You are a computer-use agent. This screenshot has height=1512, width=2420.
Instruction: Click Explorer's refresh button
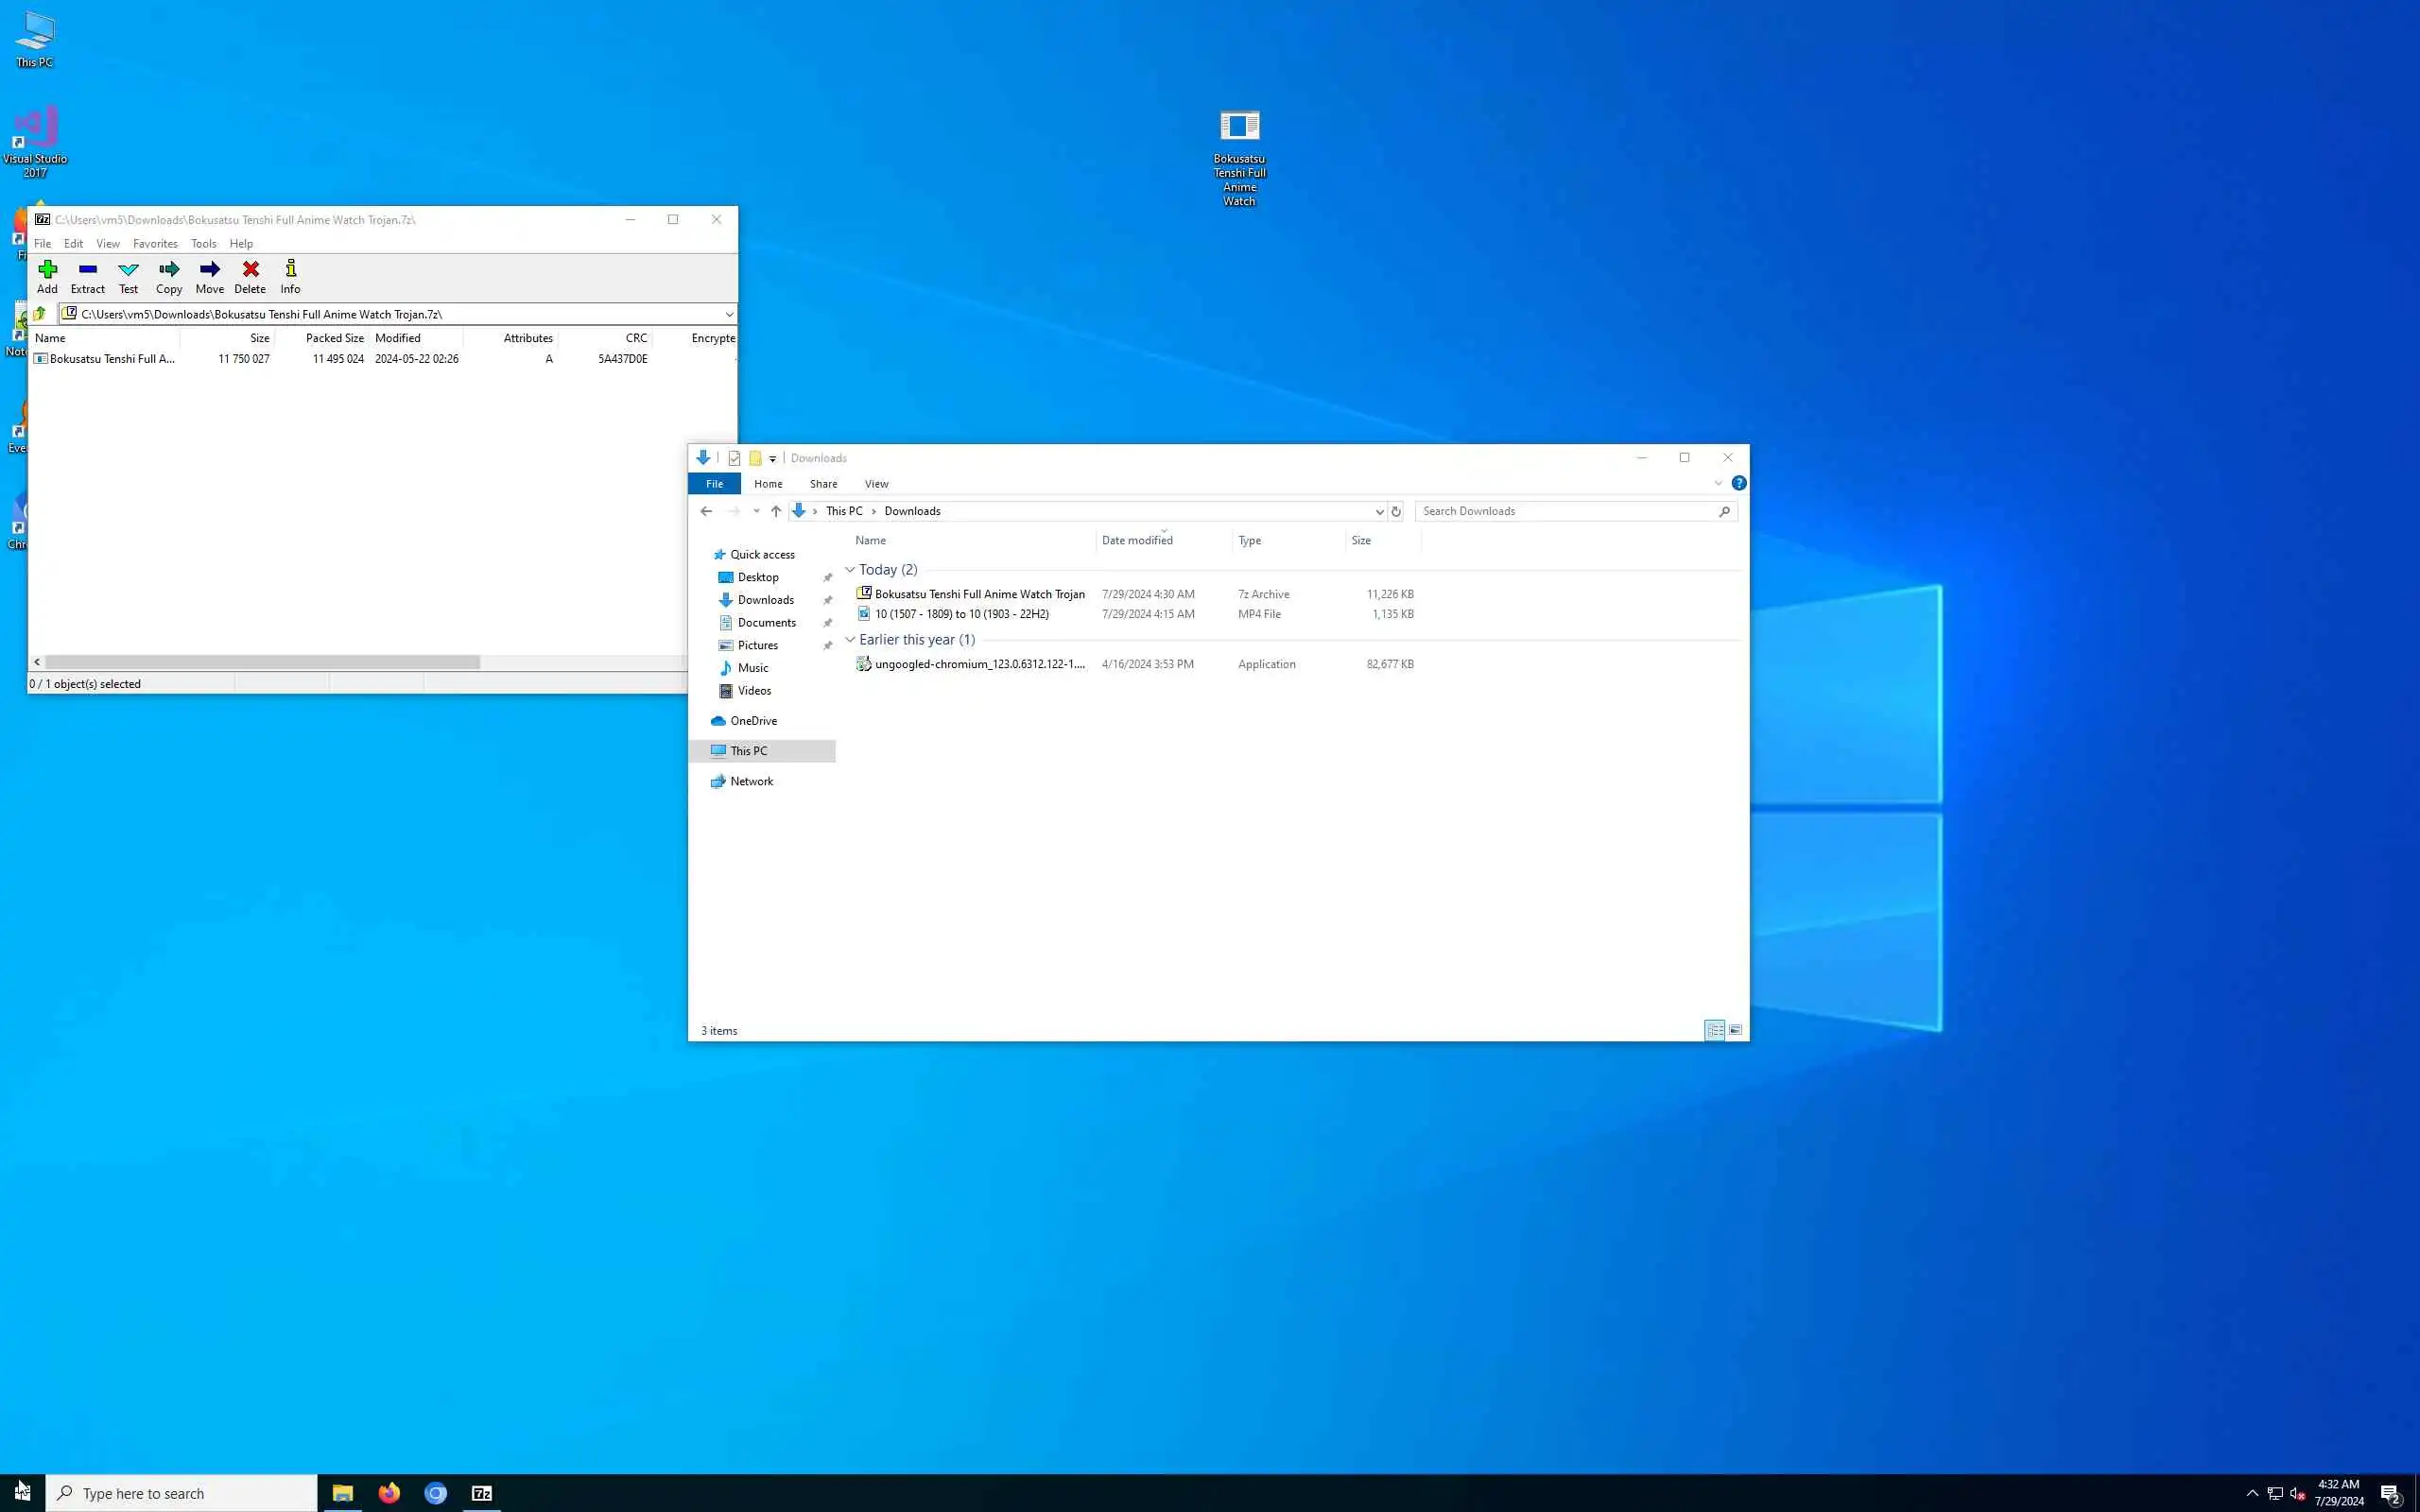(1396, 511)
